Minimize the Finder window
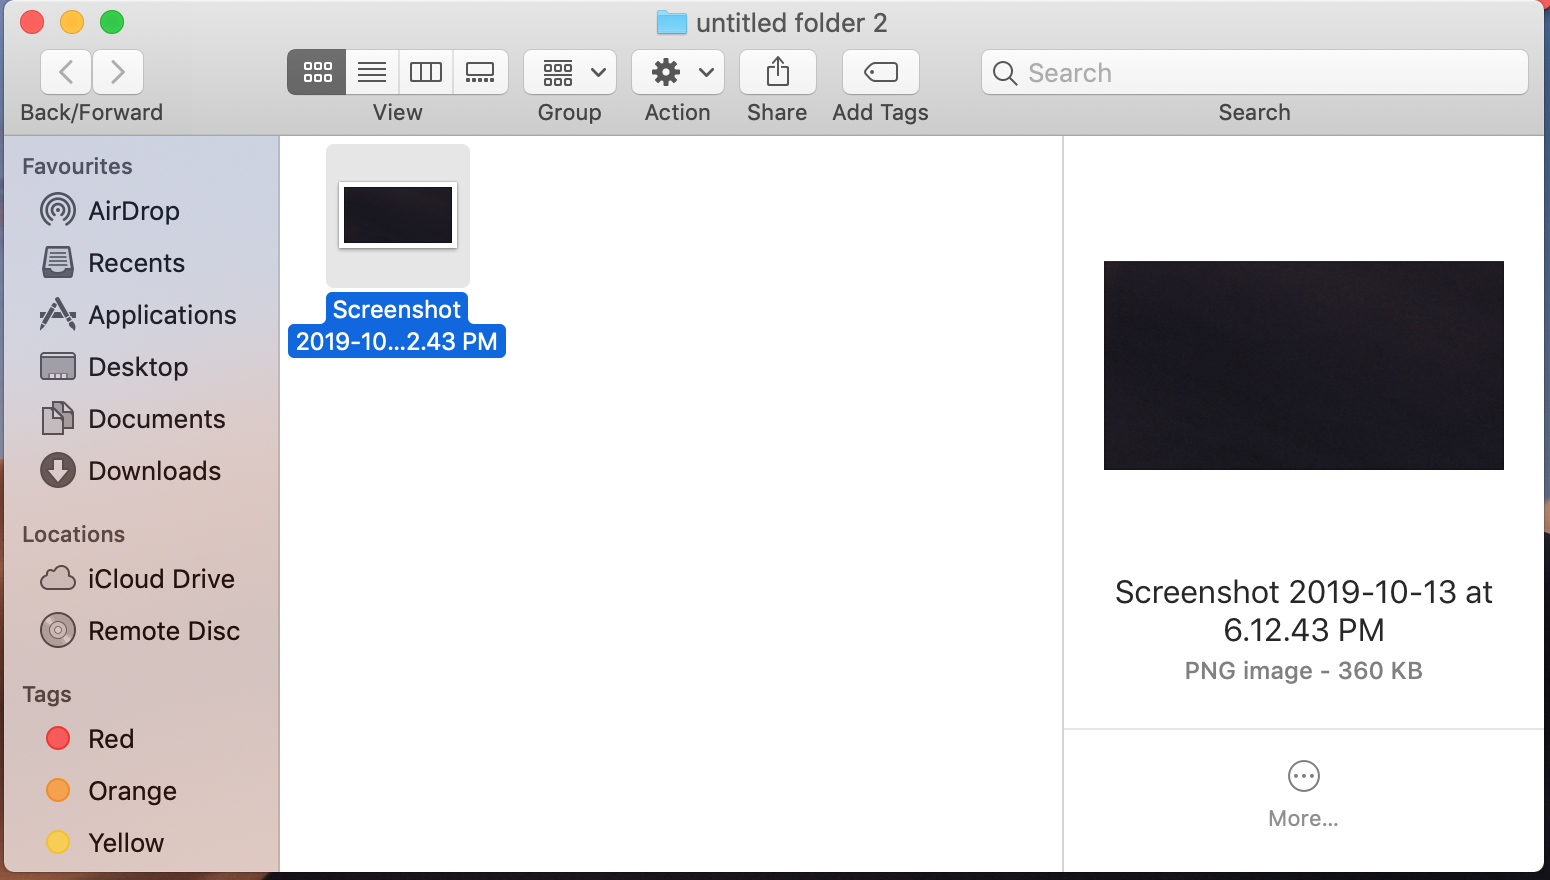1550x880 pixels. click(x=72, y=22)
